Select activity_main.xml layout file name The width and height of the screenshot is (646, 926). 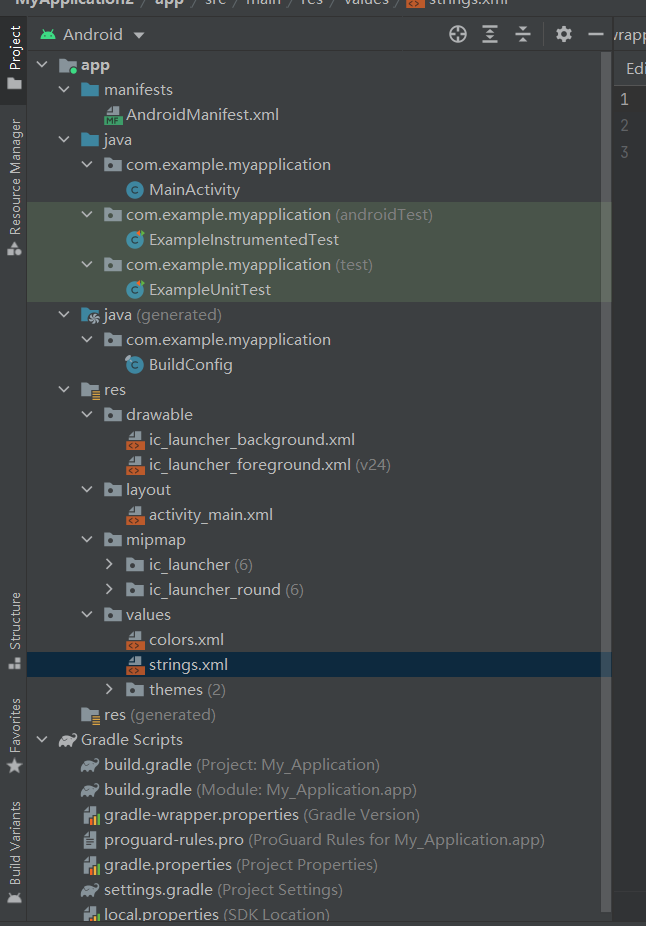[x=211, y=515]
